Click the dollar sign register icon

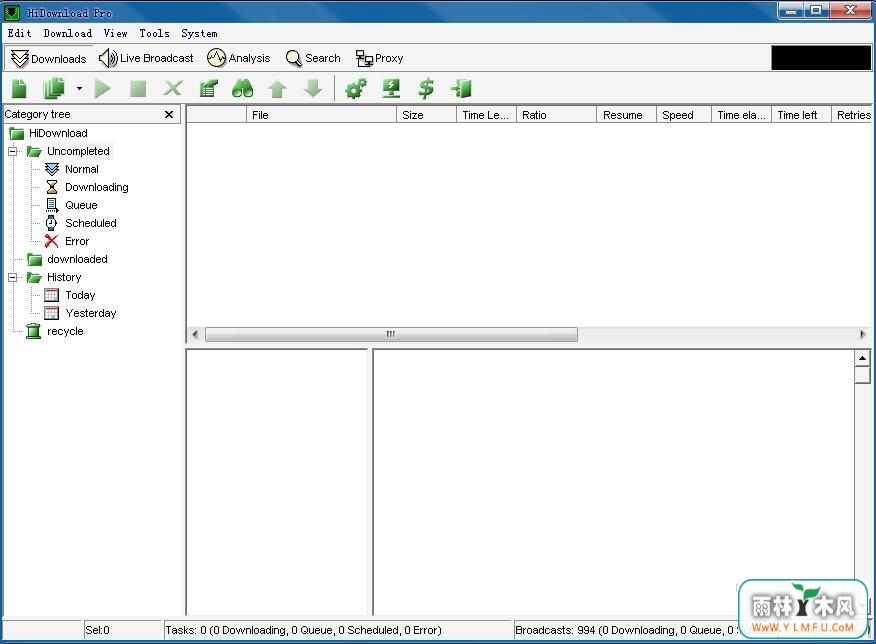pos(426,88)
